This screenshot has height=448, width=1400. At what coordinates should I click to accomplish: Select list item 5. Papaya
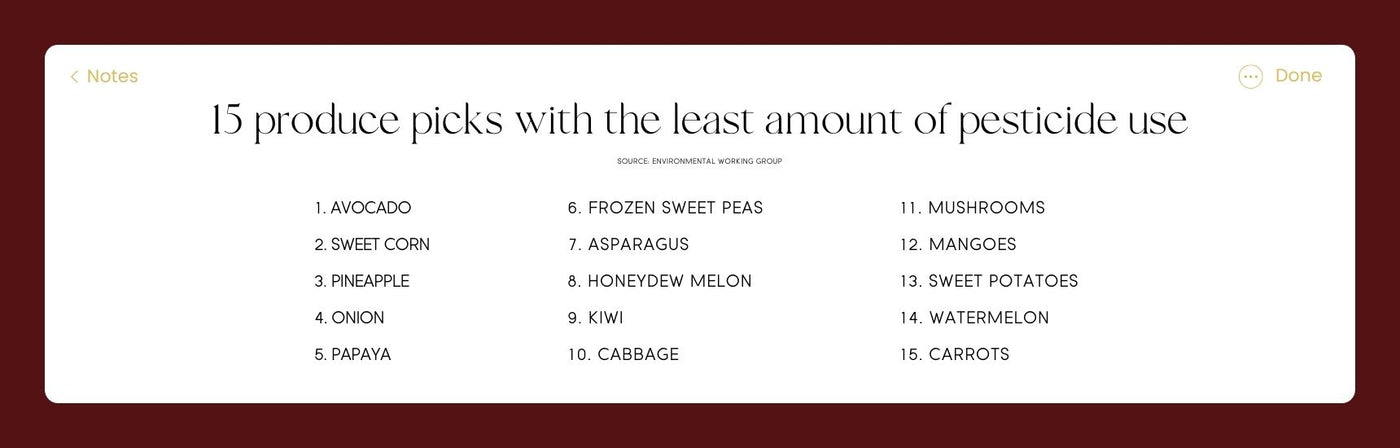pyautogui.click(x=353, y=354)
